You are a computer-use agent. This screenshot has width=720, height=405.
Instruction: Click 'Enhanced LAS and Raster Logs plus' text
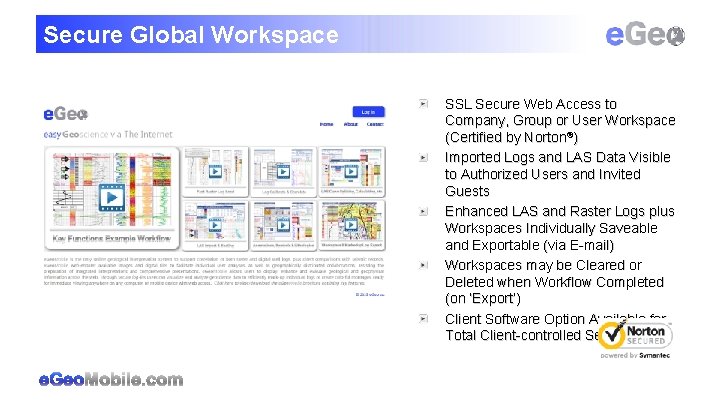point(559,211)
